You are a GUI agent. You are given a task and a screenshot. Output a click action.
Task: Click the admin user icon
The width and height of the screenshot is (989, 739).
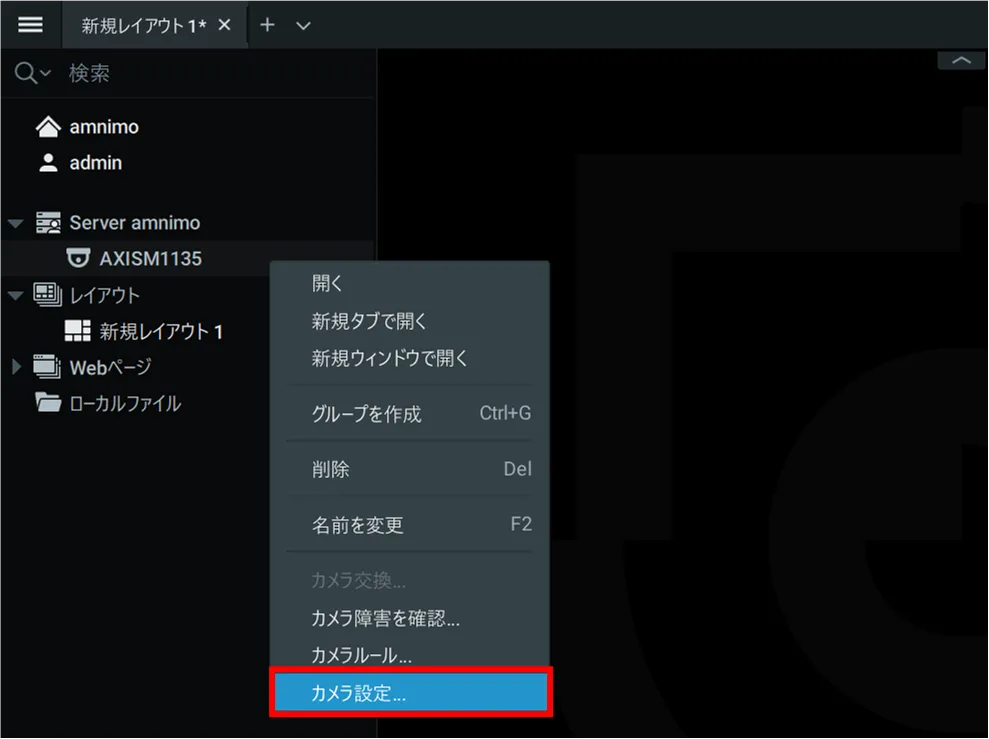click(x=48, y=163)
